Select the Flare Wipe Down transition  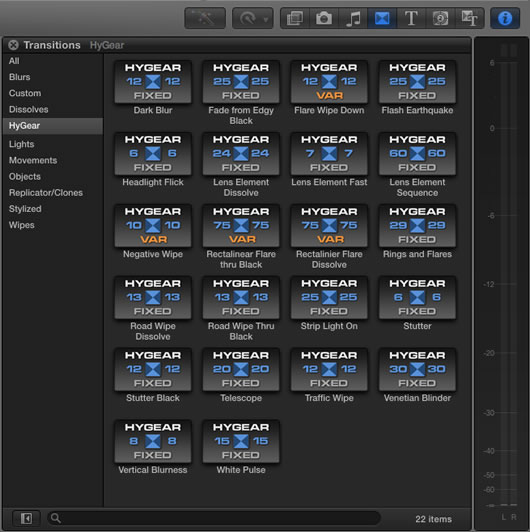(x=329, y=82)
